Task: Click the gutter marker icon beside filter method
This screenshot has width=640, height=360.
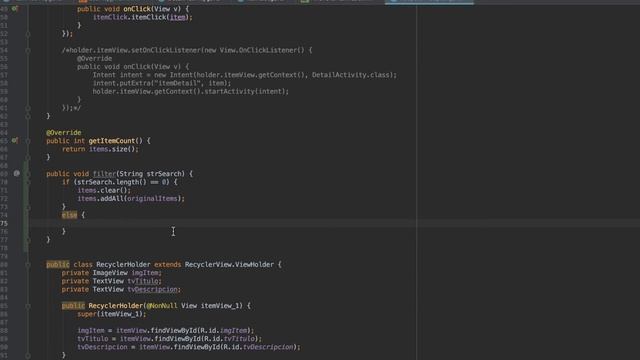Action: click(16, 173)
